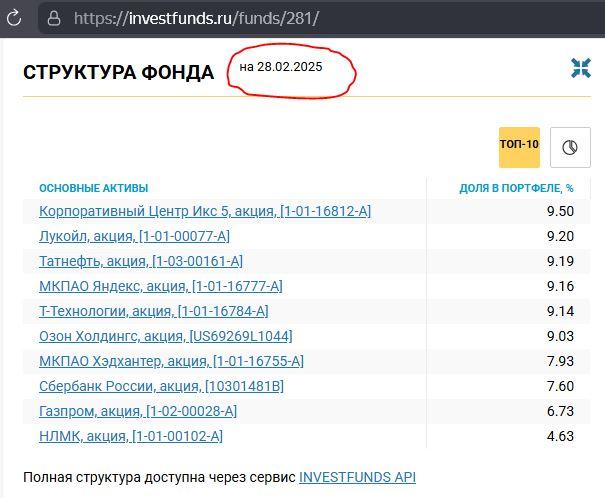Click the ОСНОВНЫЕ АКТИВЫ column header
Screen dimensions: 605x498
coord(93,188)
